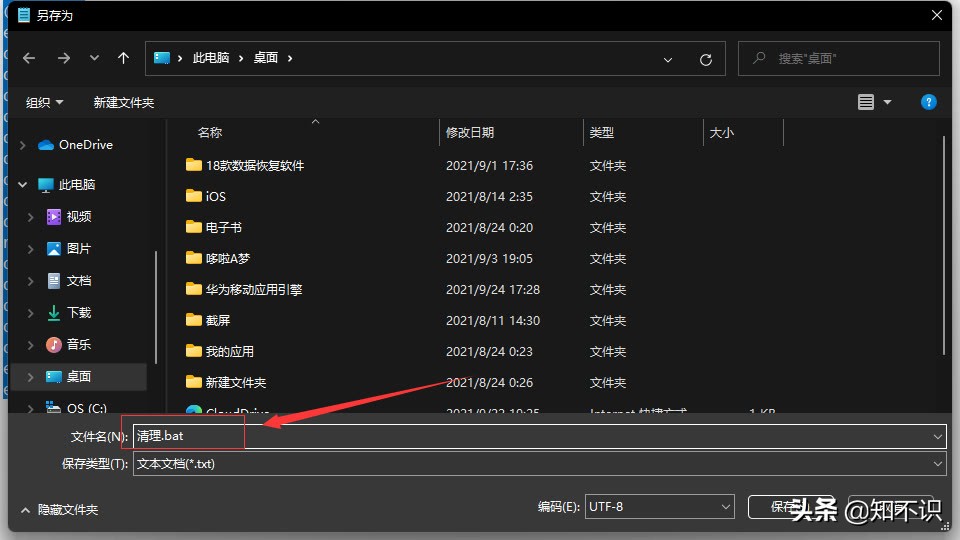Click 隐藏文件夹 to collapse folder pane
The height and width of the screenshot is (540, 960).
pos(59,509)
